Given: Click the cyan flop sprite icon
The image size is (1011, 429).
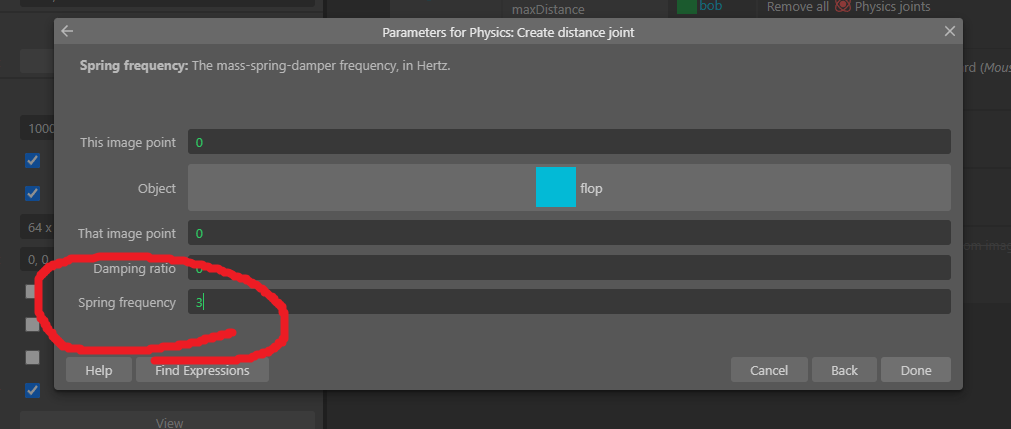Looking at the screenshot, I should (555, 188).
